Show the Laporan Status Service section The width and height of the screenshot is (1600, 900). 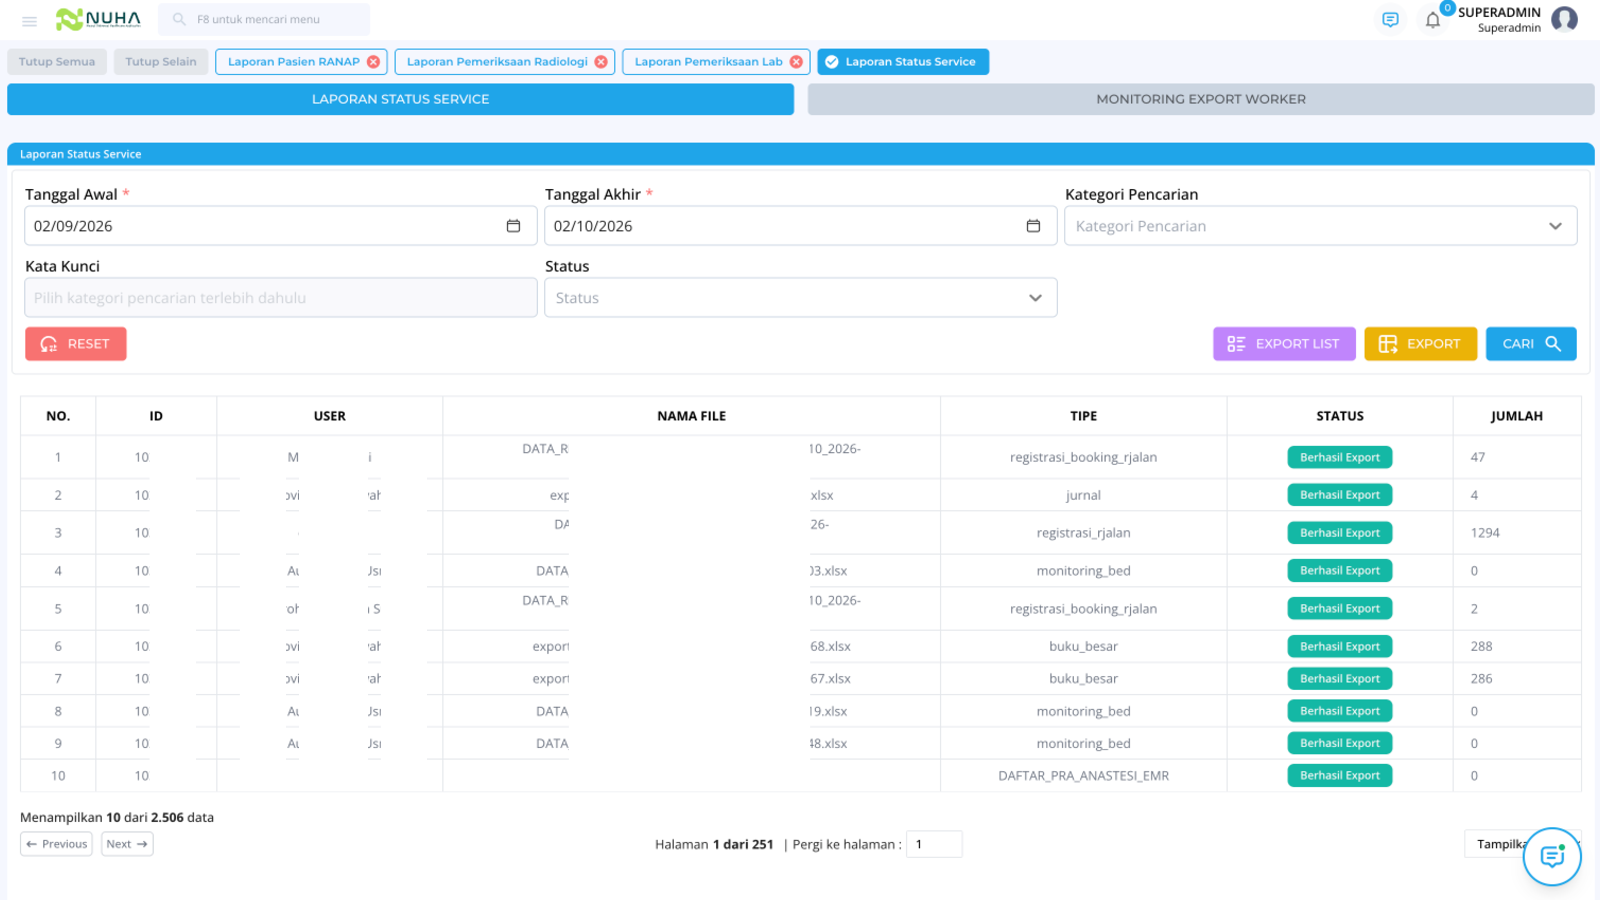pos(400,99)
